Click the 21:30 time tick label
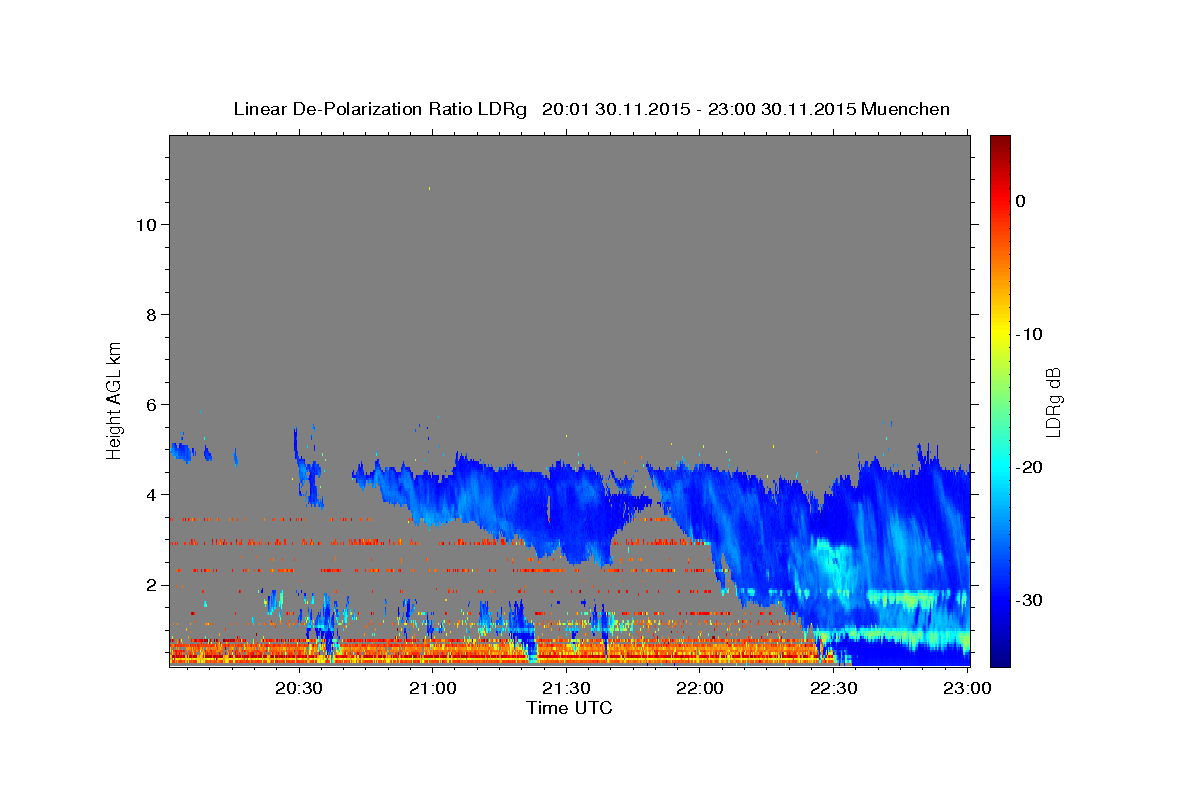 [566, 688]
